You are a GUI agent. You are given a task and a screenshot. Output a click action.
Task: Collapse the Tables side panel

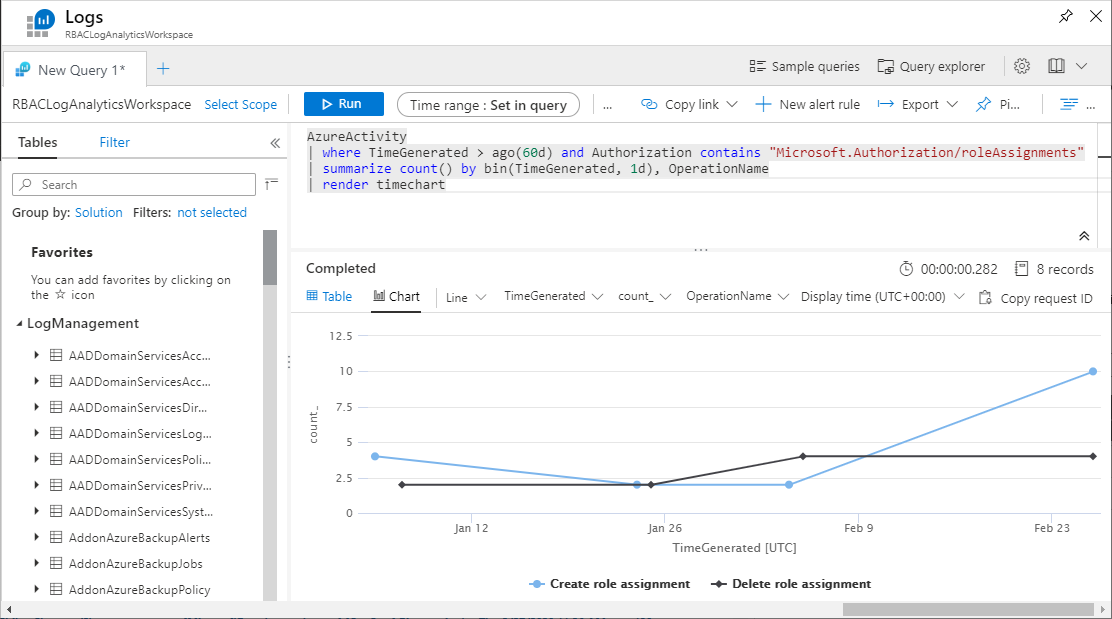pyautogui.click(x=275, y=143)
